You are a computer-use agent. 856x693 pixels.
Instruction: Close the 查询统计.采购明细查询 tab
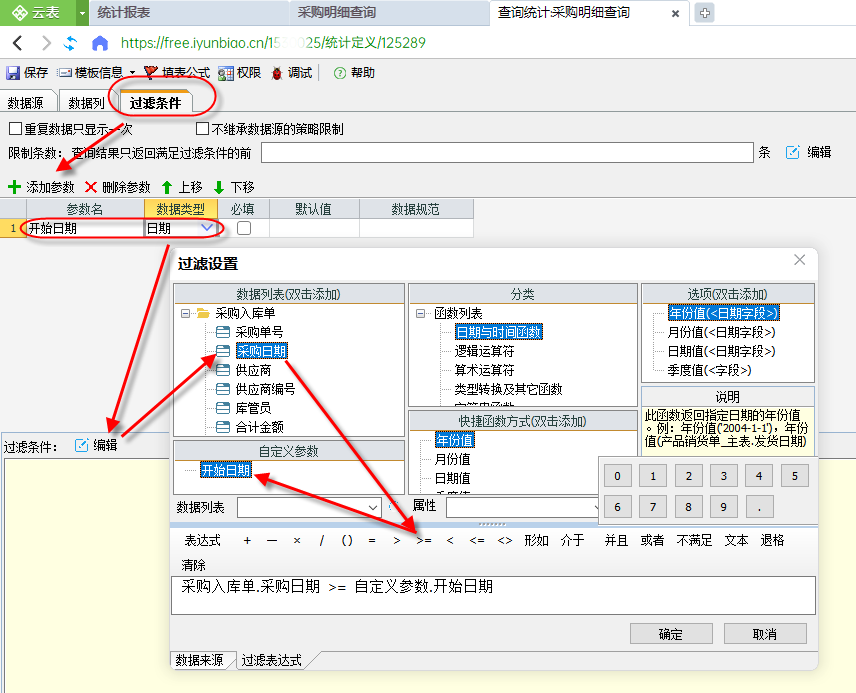click(x=675, y=14)
